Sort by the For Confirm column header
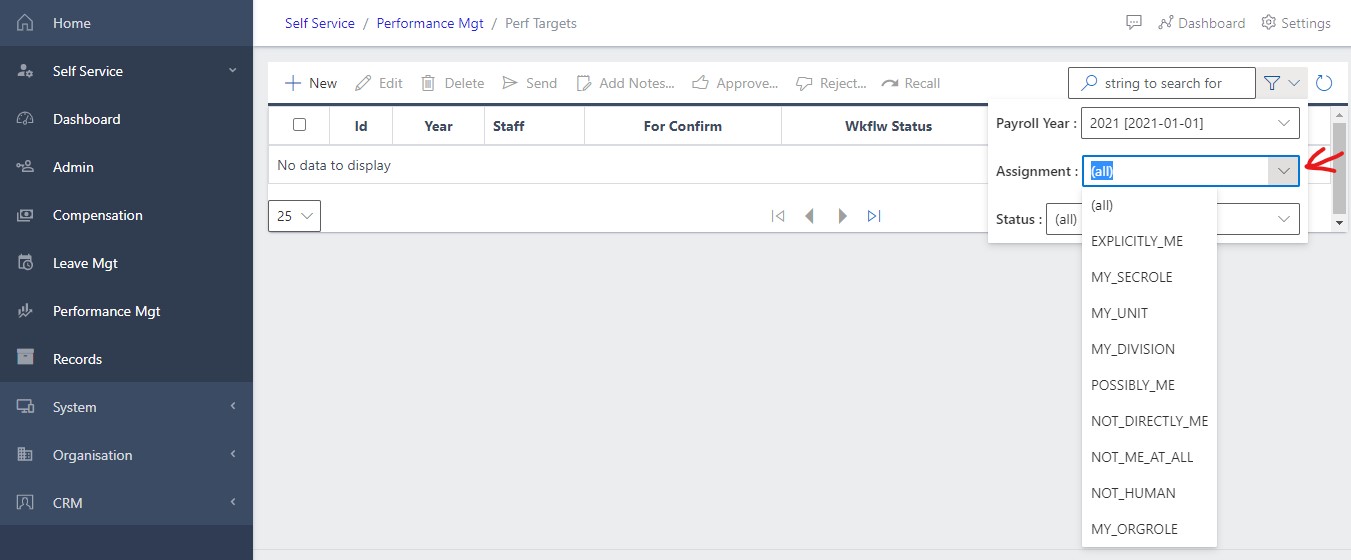Image resolution: width=1351 pixels, height=560 pixels. tap(683, 126)
